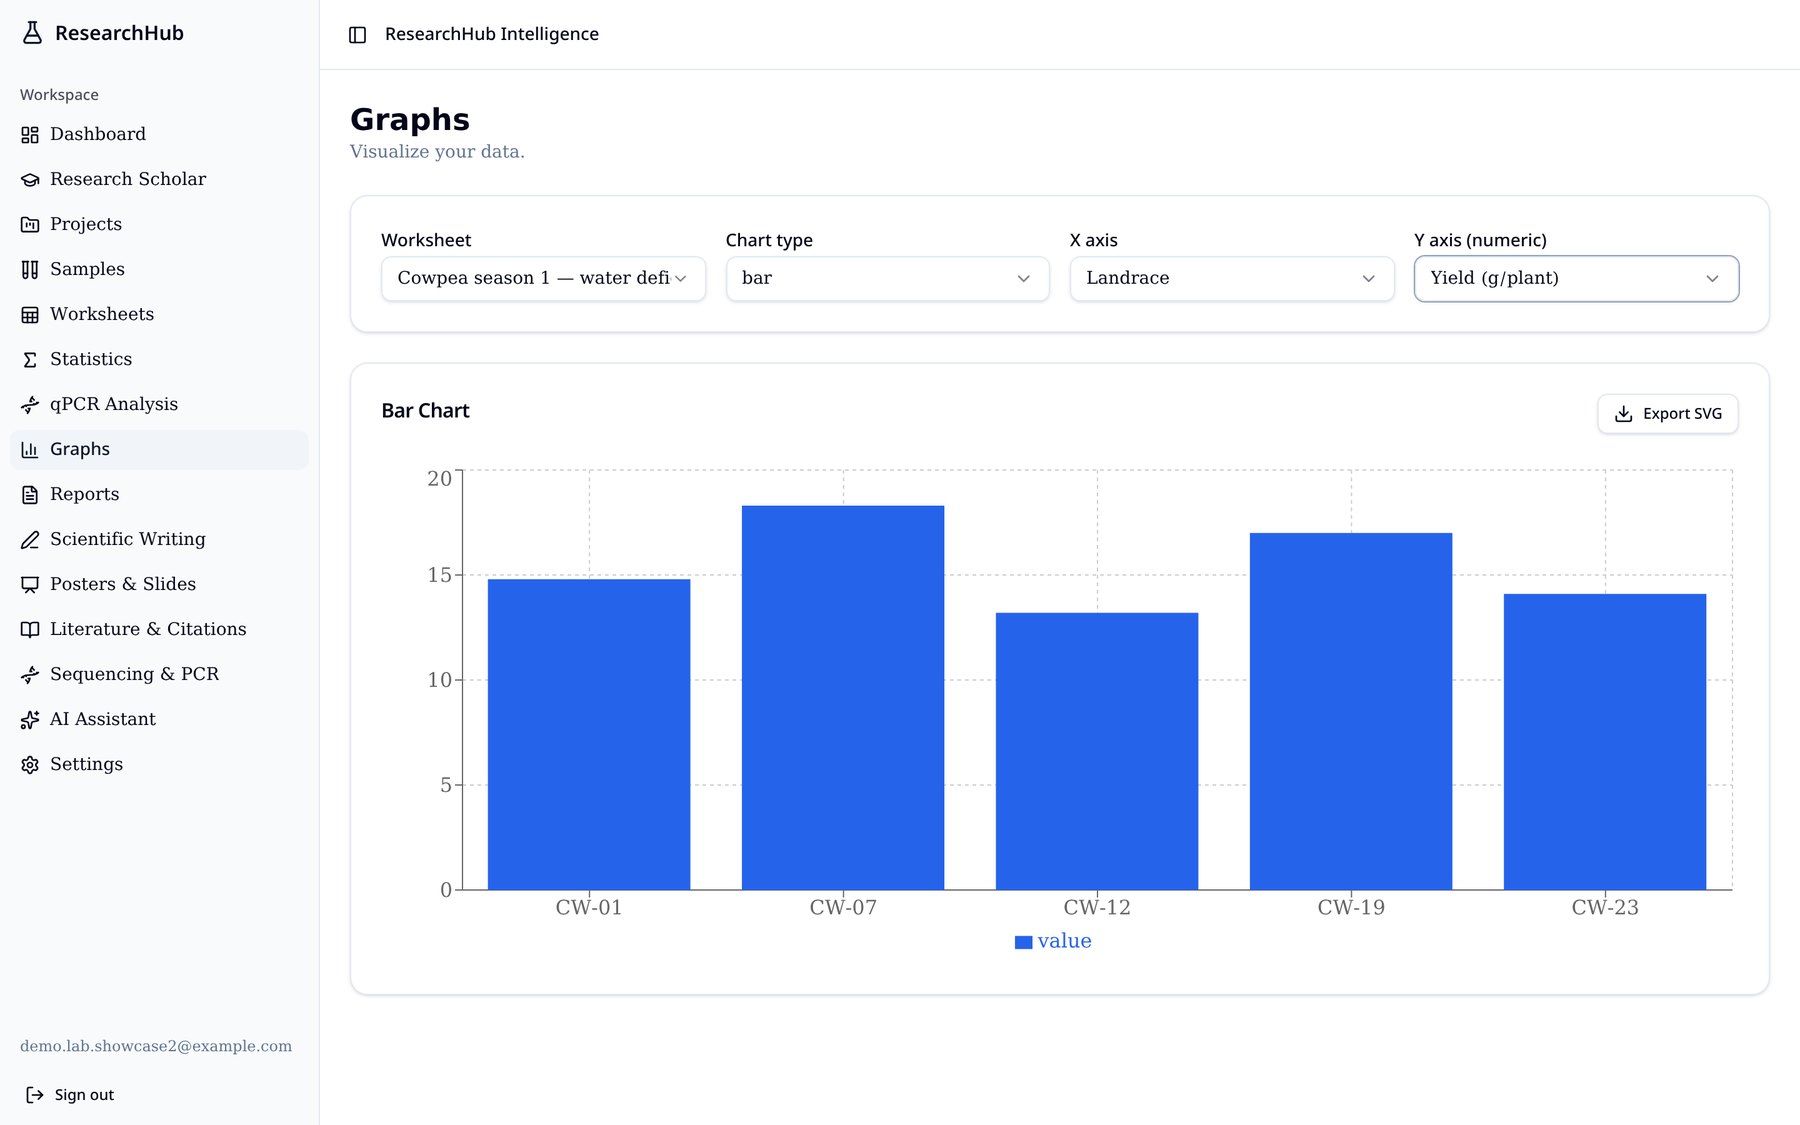Image resolution: width=1800 pixels, height=1125 pixels.
Task: Click the Research Scholar graduation cap icon
Action: tap(30, 180)
